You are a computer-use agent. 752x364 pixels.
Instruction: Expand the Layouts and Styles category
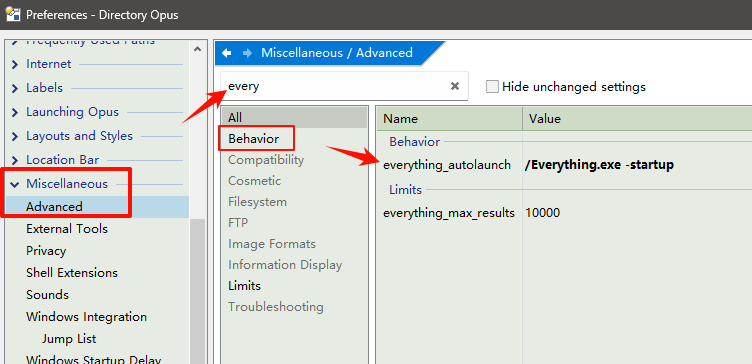pyautogui.click(x=15, y=136)
